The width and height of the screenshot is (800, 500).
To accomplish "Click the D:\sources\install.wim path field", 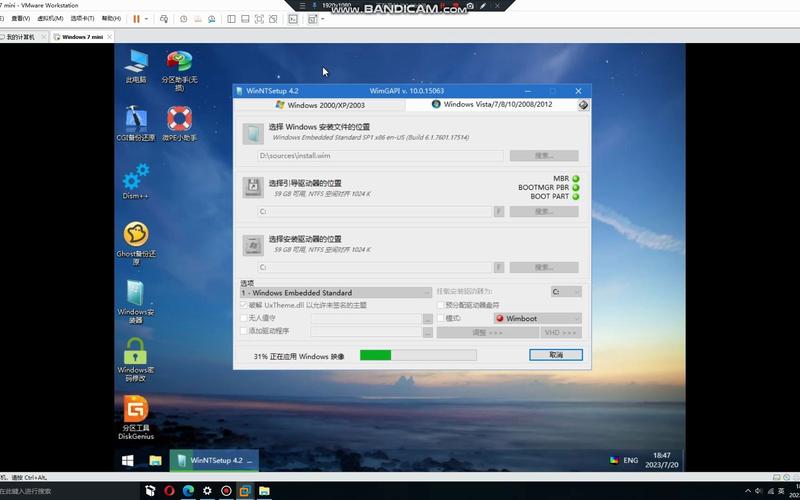I will click(x=380, y=156).
